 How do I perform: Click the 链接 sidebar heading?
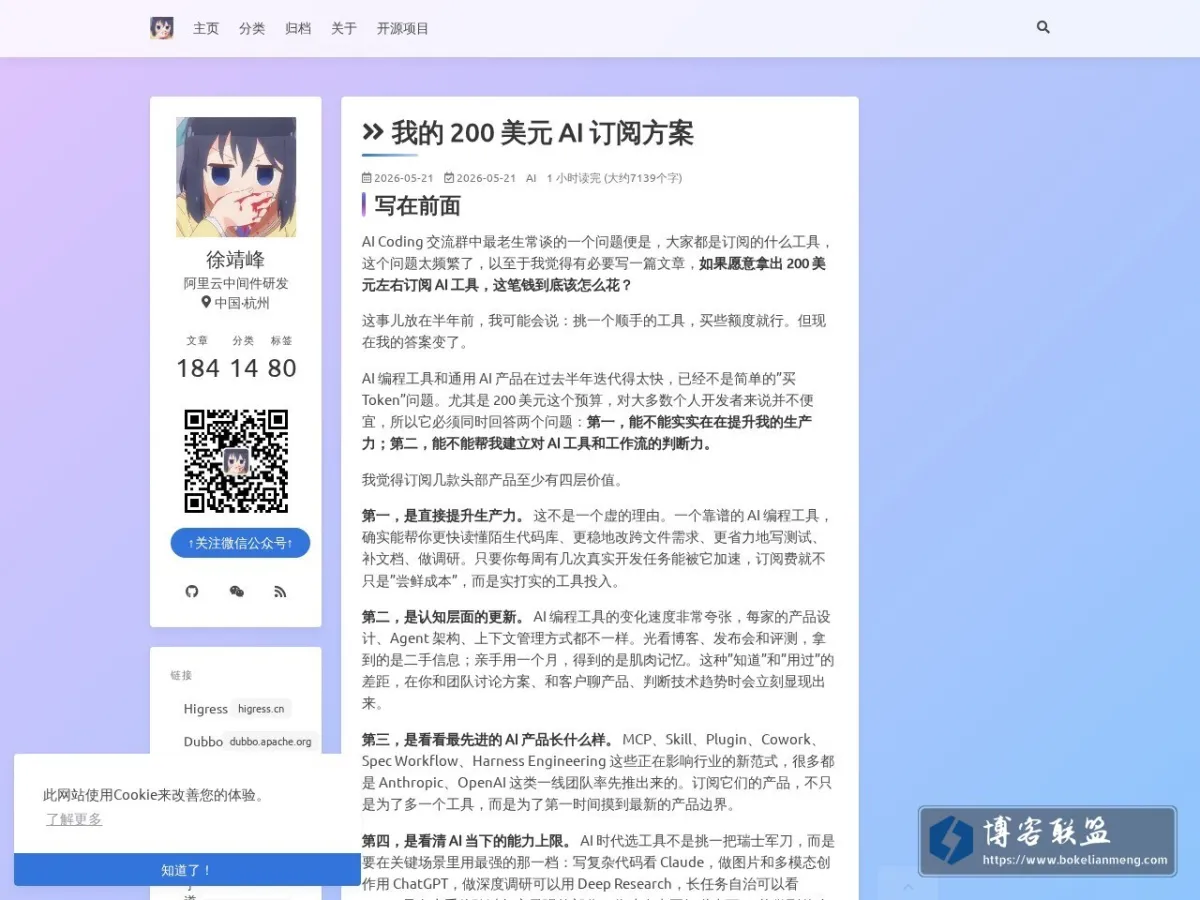181,675
